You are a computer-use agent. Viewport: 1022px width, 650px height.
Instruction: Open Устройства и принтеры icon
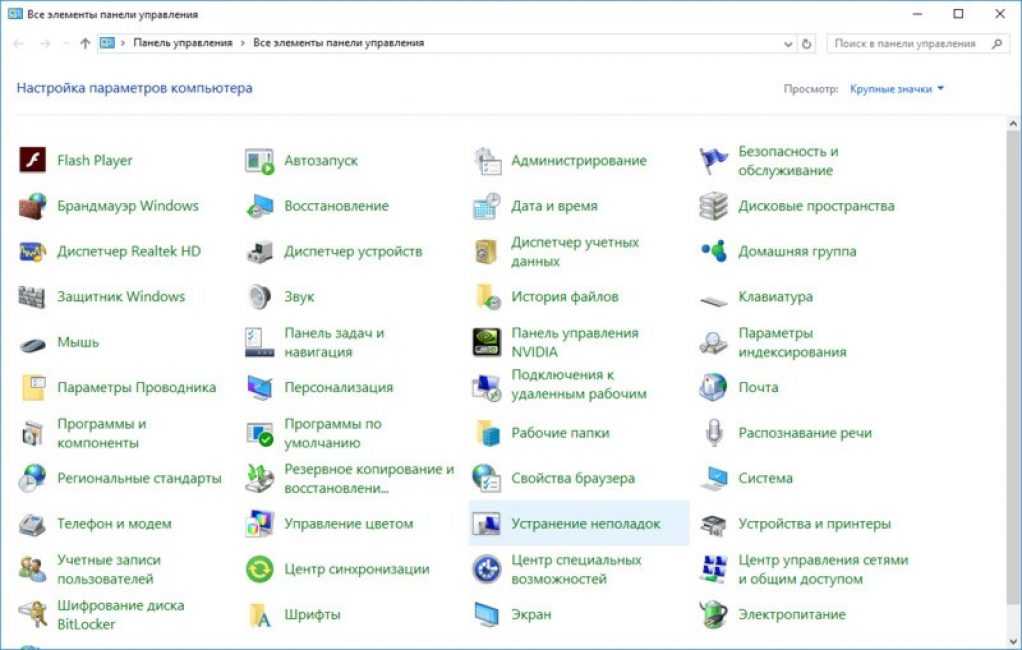[x=713, y=524]
